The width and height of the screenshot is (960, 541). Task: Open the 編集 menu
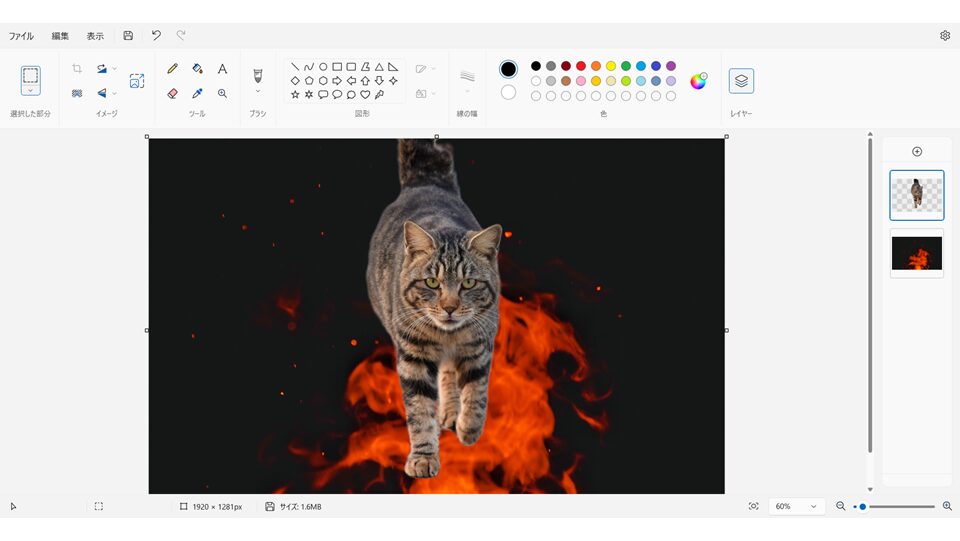point(60,36)
